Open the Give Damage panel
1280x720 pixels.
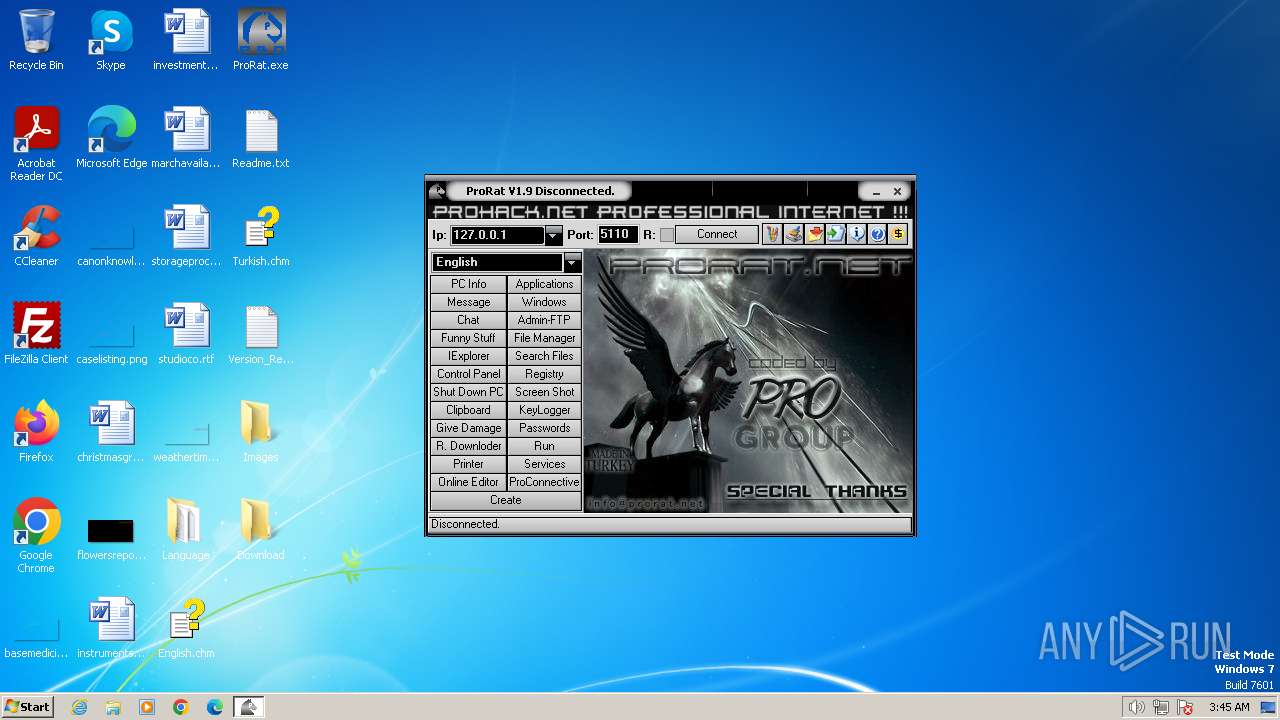point(468,428)
